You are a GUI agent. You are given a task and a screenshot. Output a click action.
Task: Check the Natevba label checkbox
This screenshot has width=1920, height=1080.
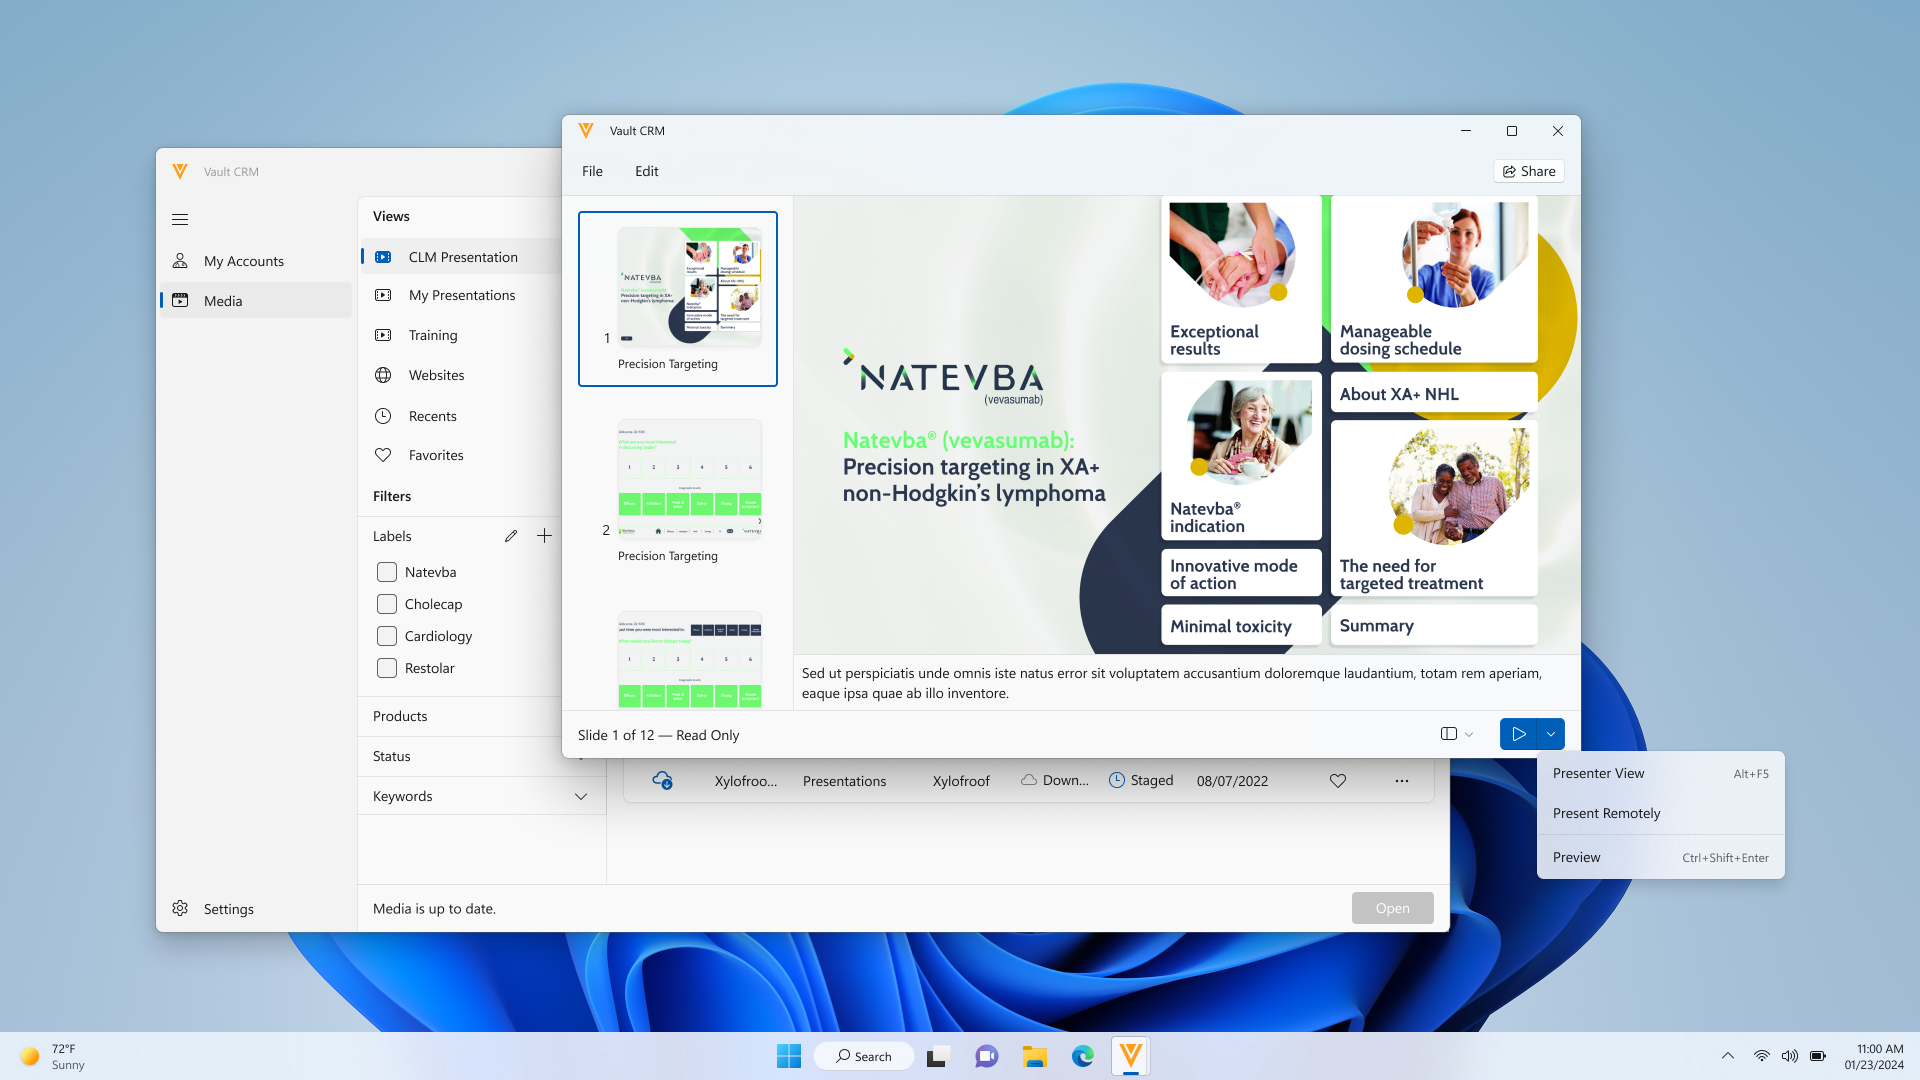click(x=387, y=572)
